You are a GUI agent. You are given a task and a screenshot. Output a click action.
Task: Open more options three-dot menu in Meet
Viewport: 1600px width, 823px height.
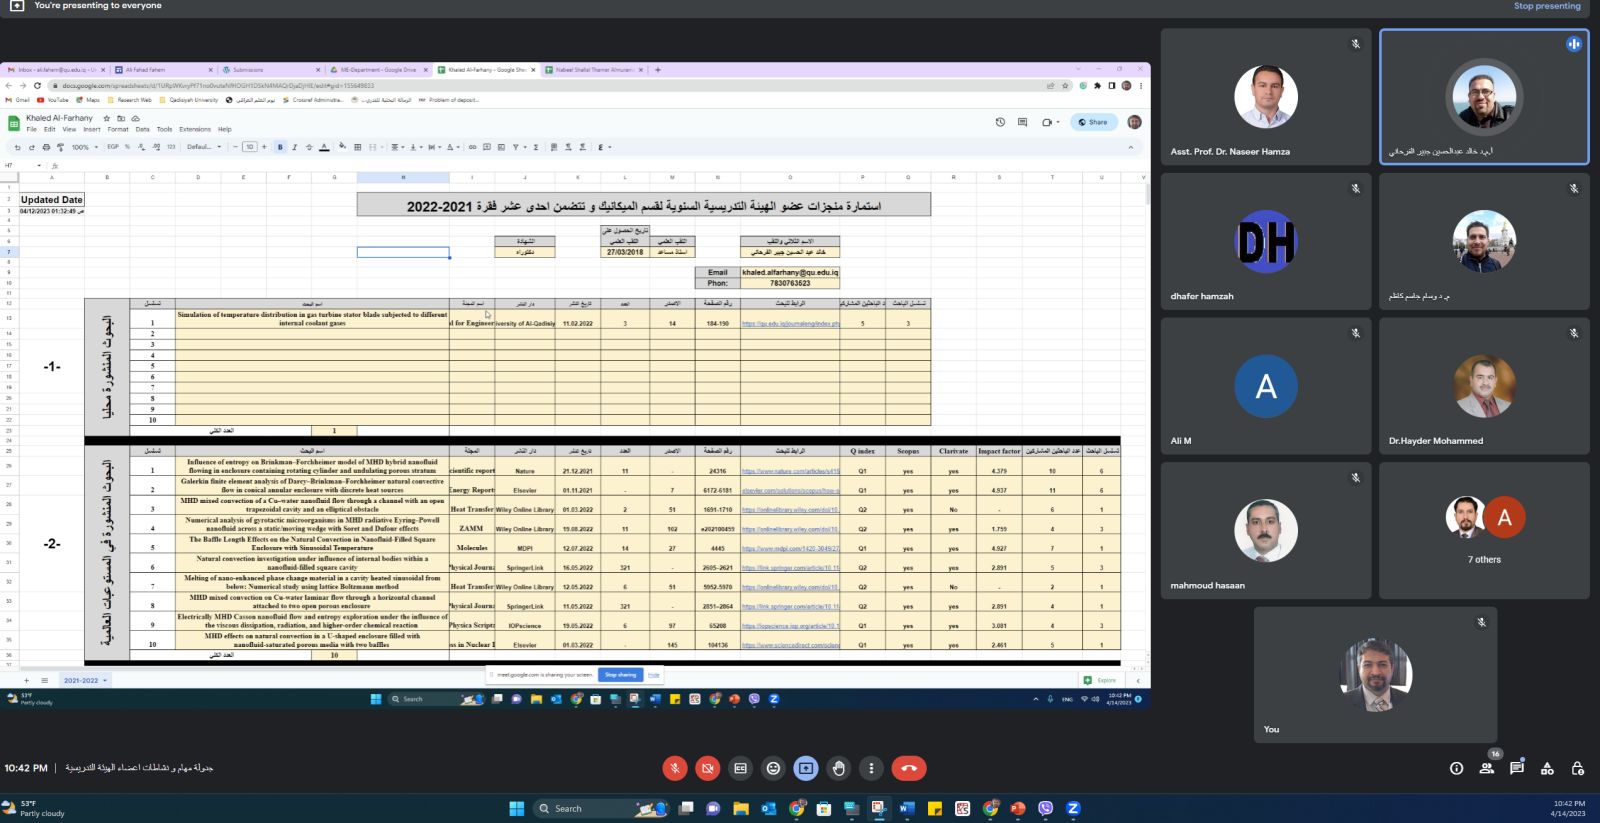pyautogui.click(x=871, y=768)
